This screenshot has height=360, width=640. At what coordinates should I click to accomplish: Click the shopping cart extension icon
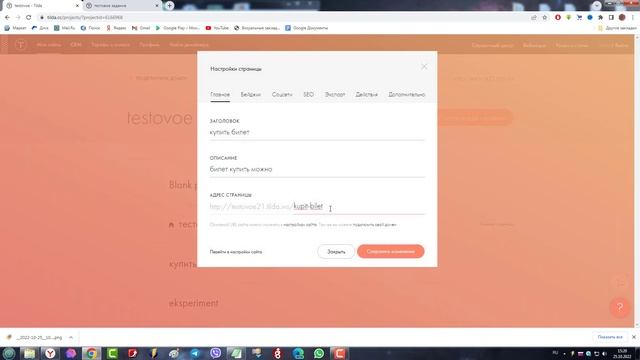(x=579, y=18)
